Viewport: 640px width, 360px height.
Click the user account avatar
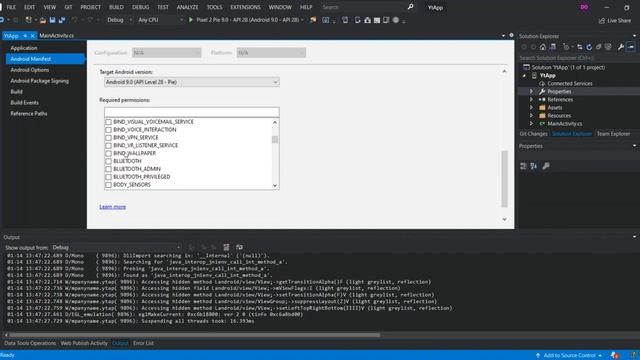pyautogui.click(x=584, y=7)
